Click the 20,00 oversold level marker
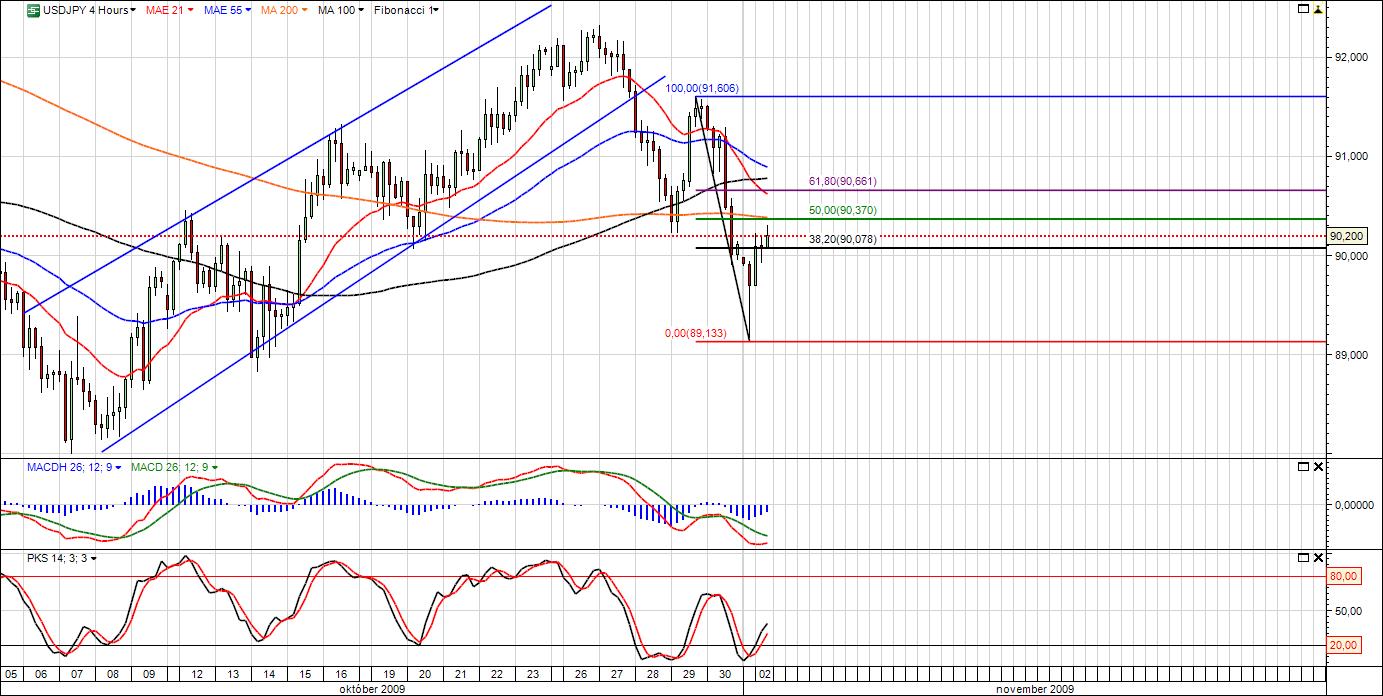This screenshot has width=1383, height=696. coord(1343,645)
